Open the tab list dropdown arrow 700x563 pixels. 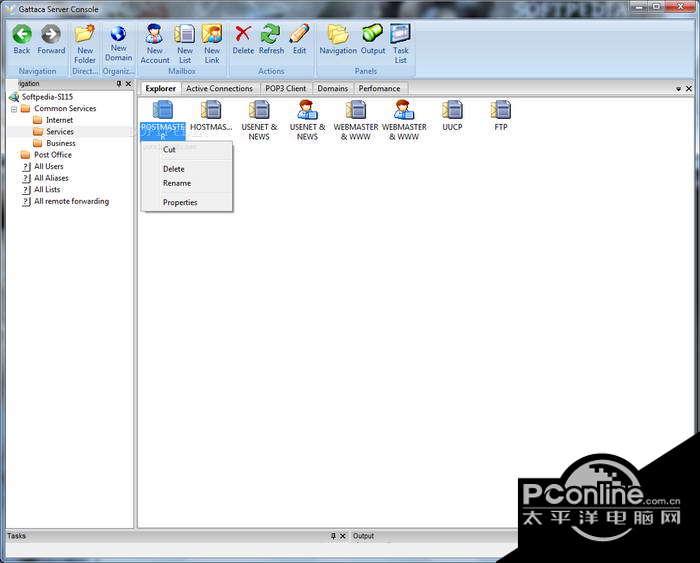(679, 89)
